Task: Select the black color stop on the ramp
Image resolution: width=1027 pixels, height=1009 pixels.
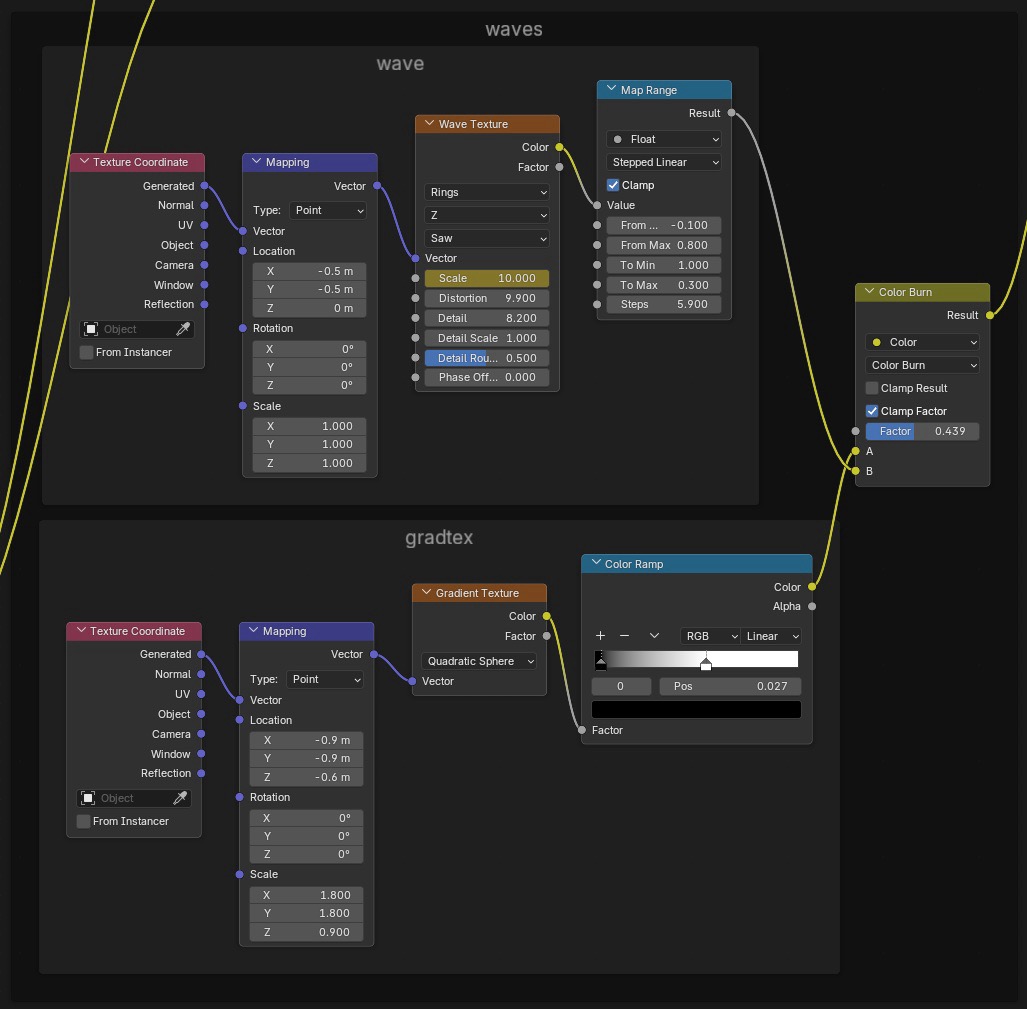Action: [601, 661]
